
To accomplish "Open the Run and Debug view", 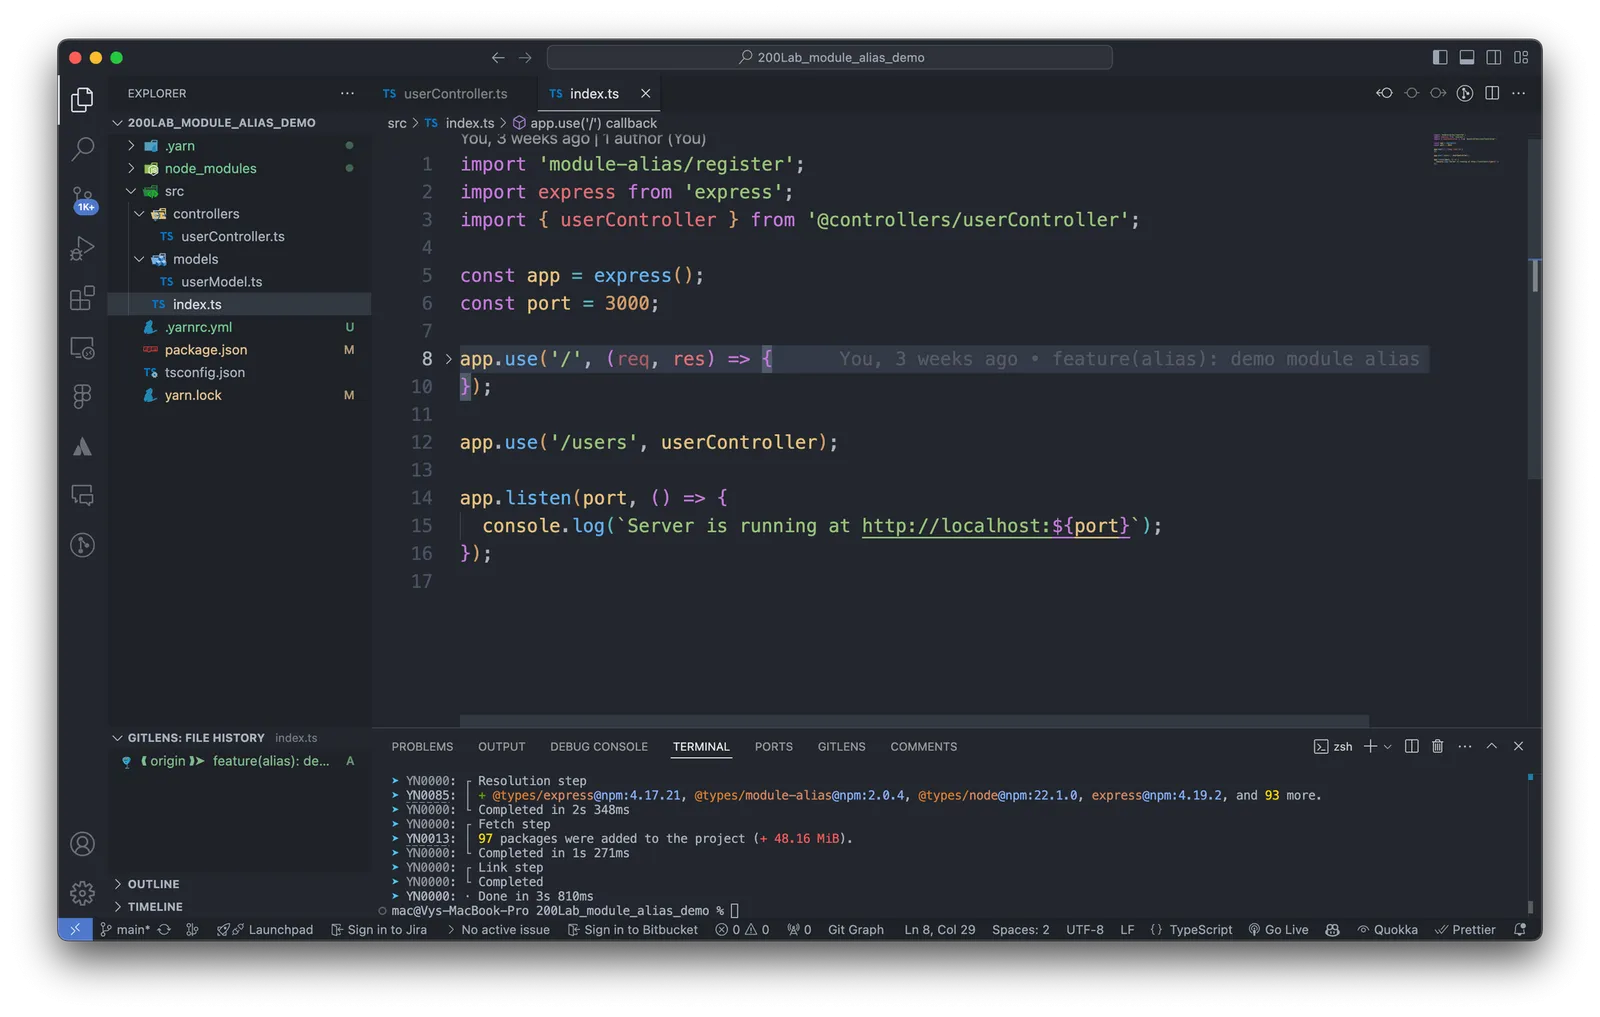I will [82, 248].
